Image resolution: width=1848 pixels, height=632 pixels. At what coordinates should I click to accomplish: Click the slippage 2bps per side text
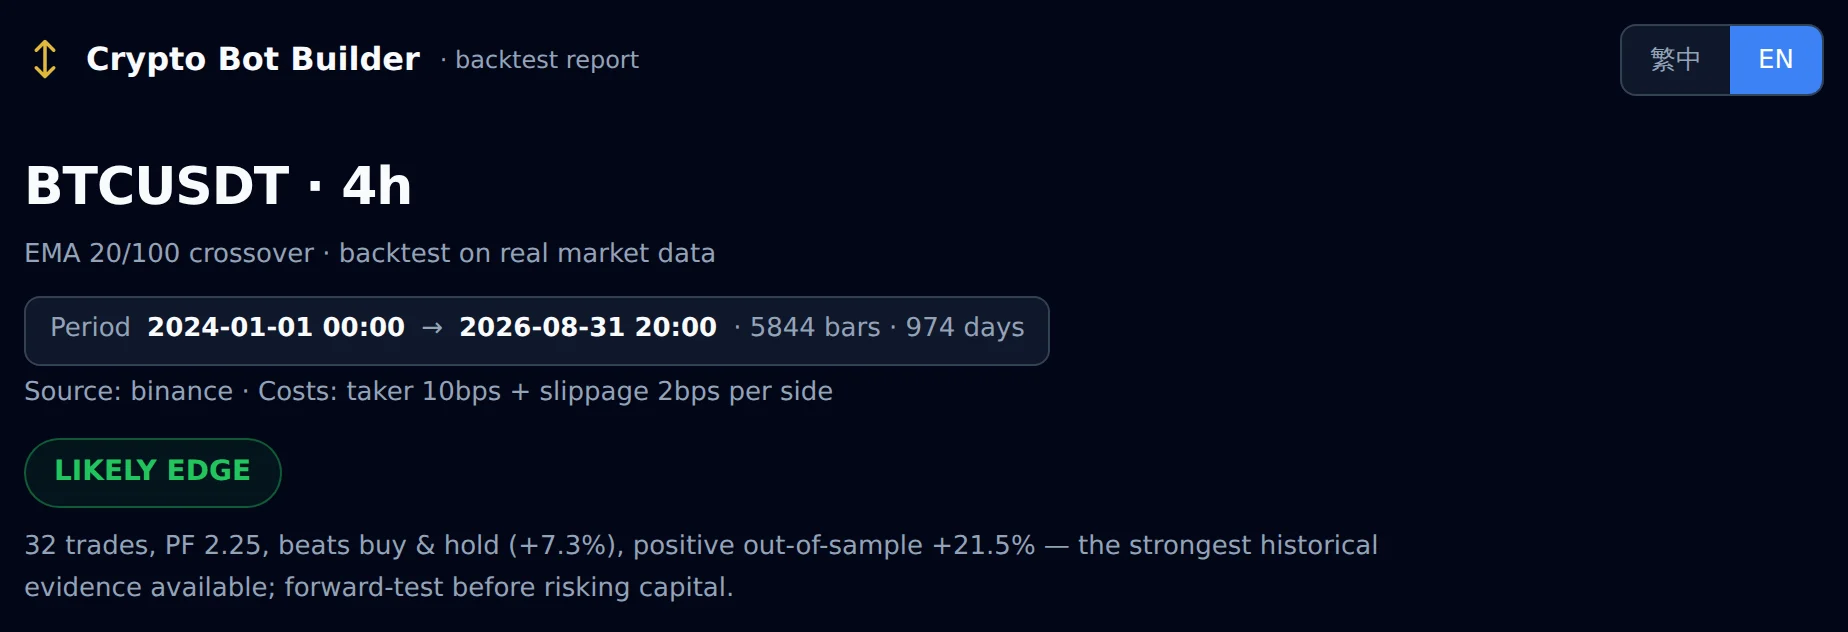686,391
